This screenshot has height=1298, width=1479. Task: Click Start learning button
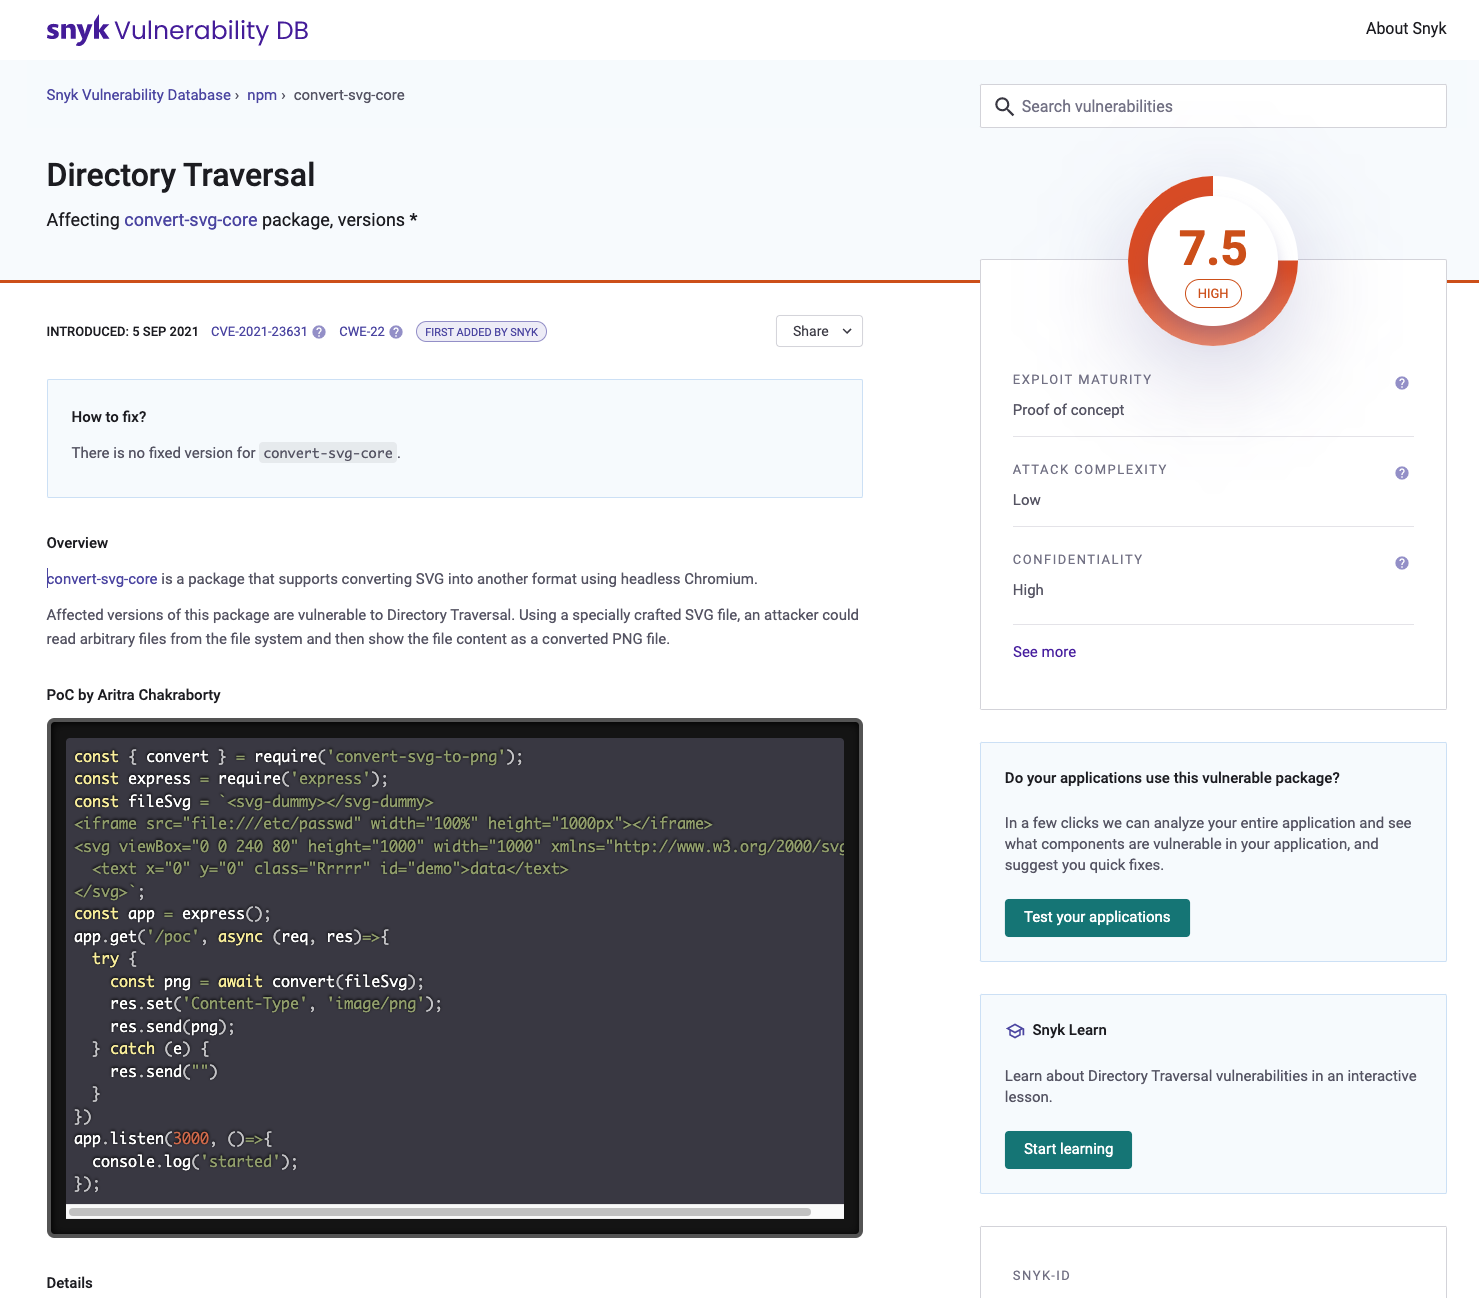point(1068,1150)
